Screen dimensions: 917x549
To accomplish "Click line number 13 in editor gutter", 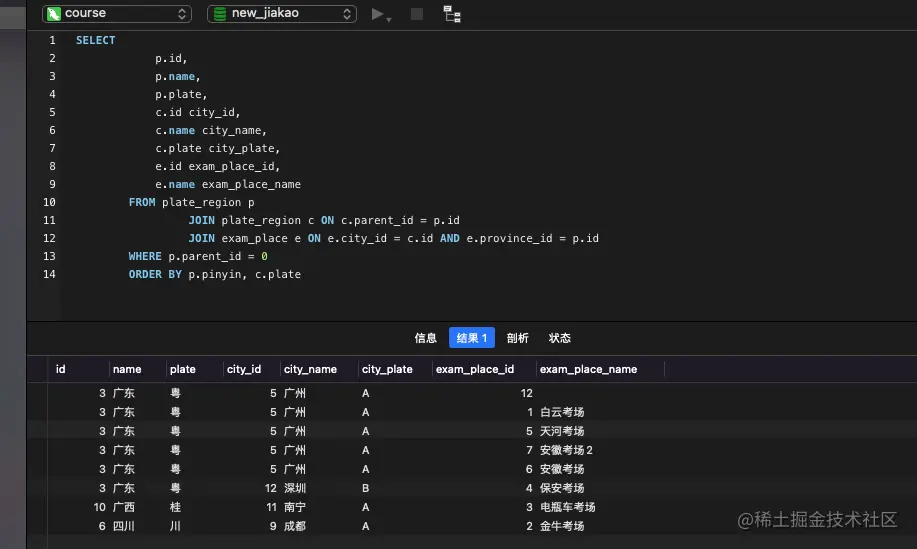I will (x=49, y=256).
